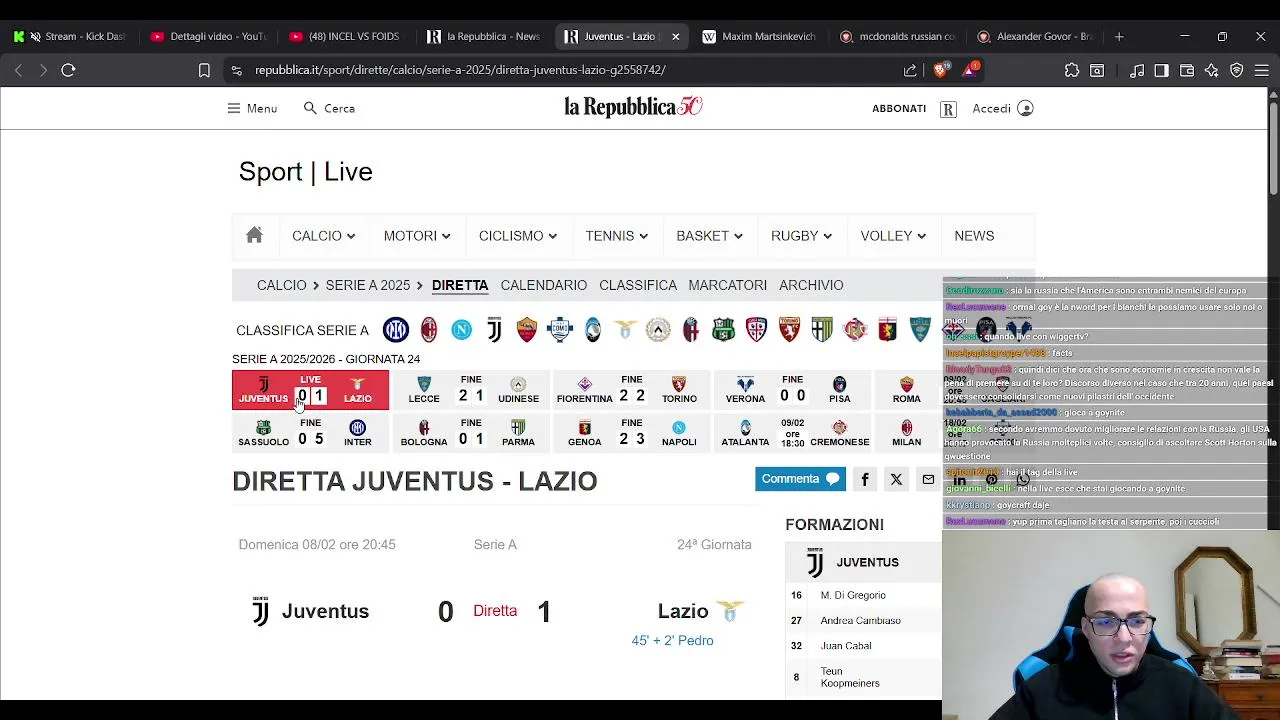Expand the TENNIS dropdown
Screen dimensions: 1280x720
617,236
